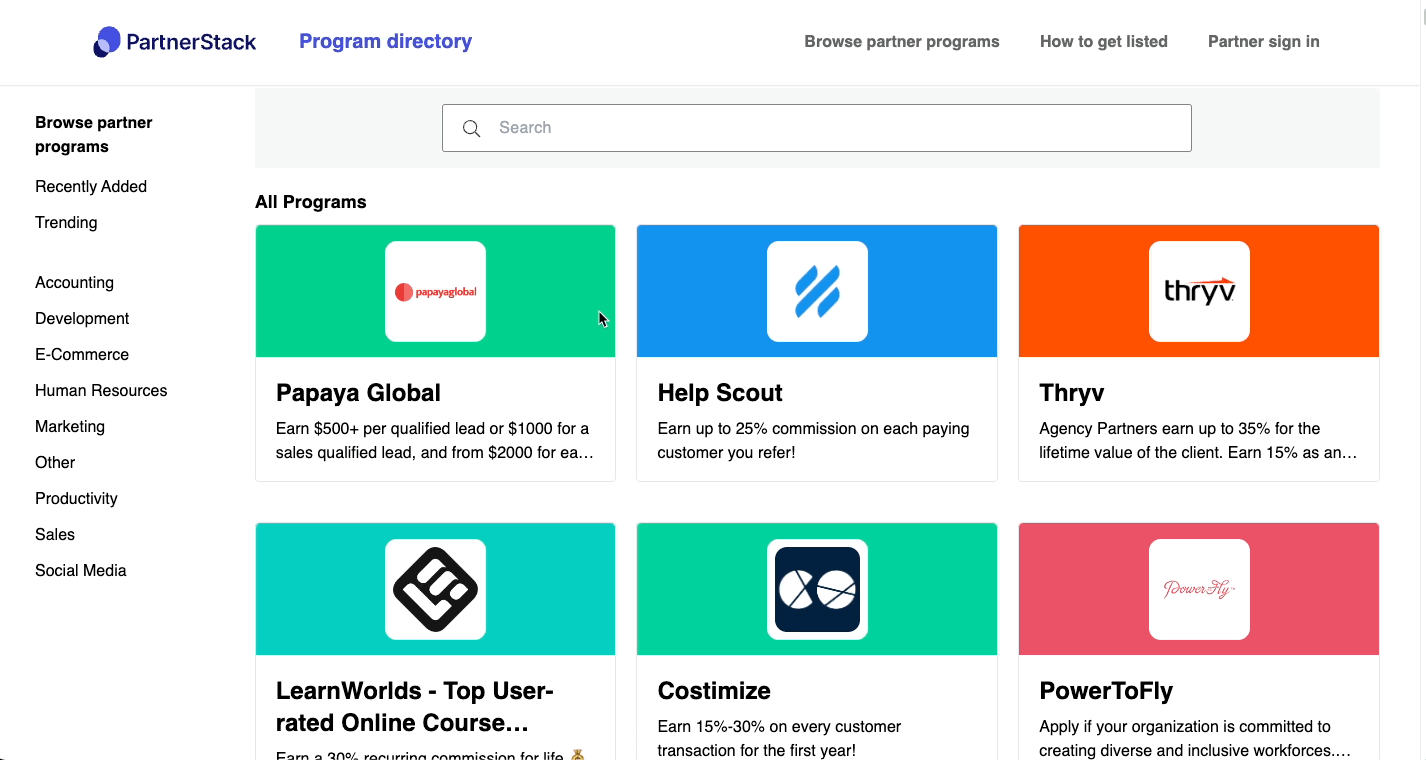Filter by E-Commerce category
The image size is (1426, 760).
point(82,354)
